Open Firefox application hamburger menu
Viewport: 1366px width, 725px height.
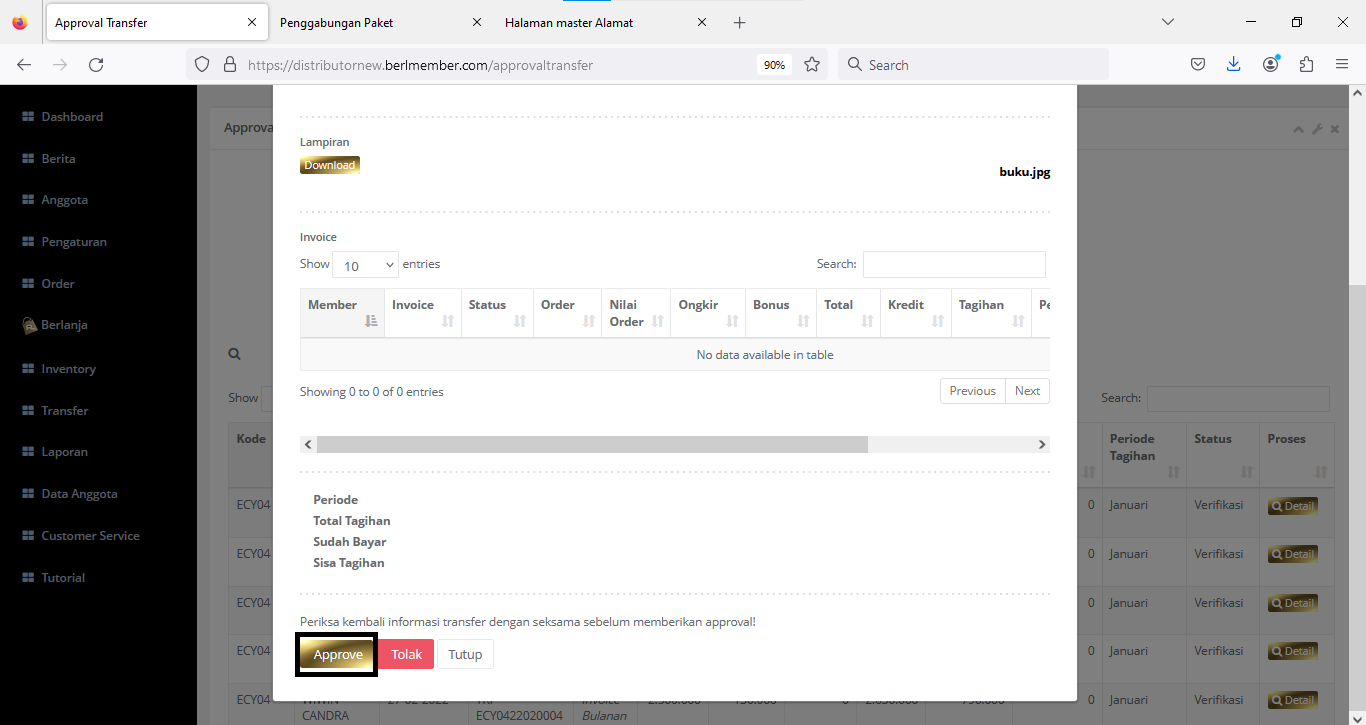(1342, 65)
